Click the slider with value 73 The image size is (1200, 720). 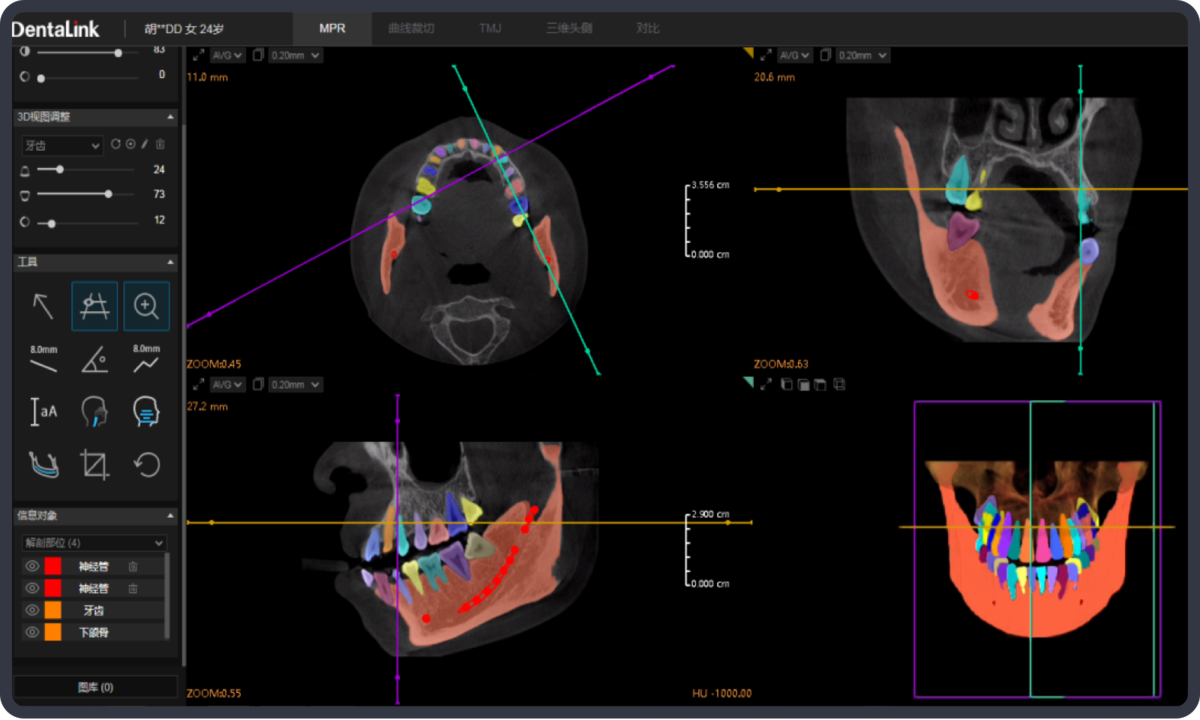click(87, 194)
